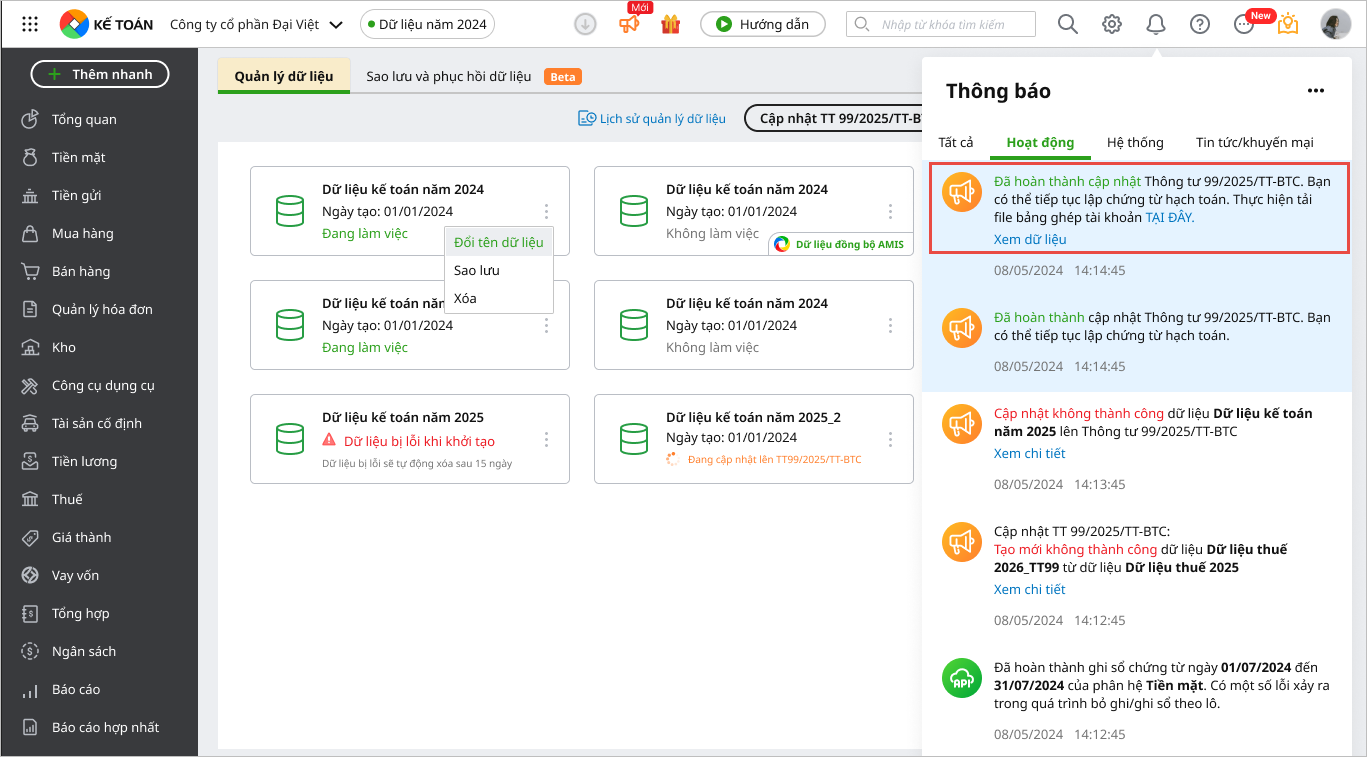Select Đổi tên dữ liệu menu option
Screen dimensions: 1367x757
pyautogui.click(x=498, y=242)
